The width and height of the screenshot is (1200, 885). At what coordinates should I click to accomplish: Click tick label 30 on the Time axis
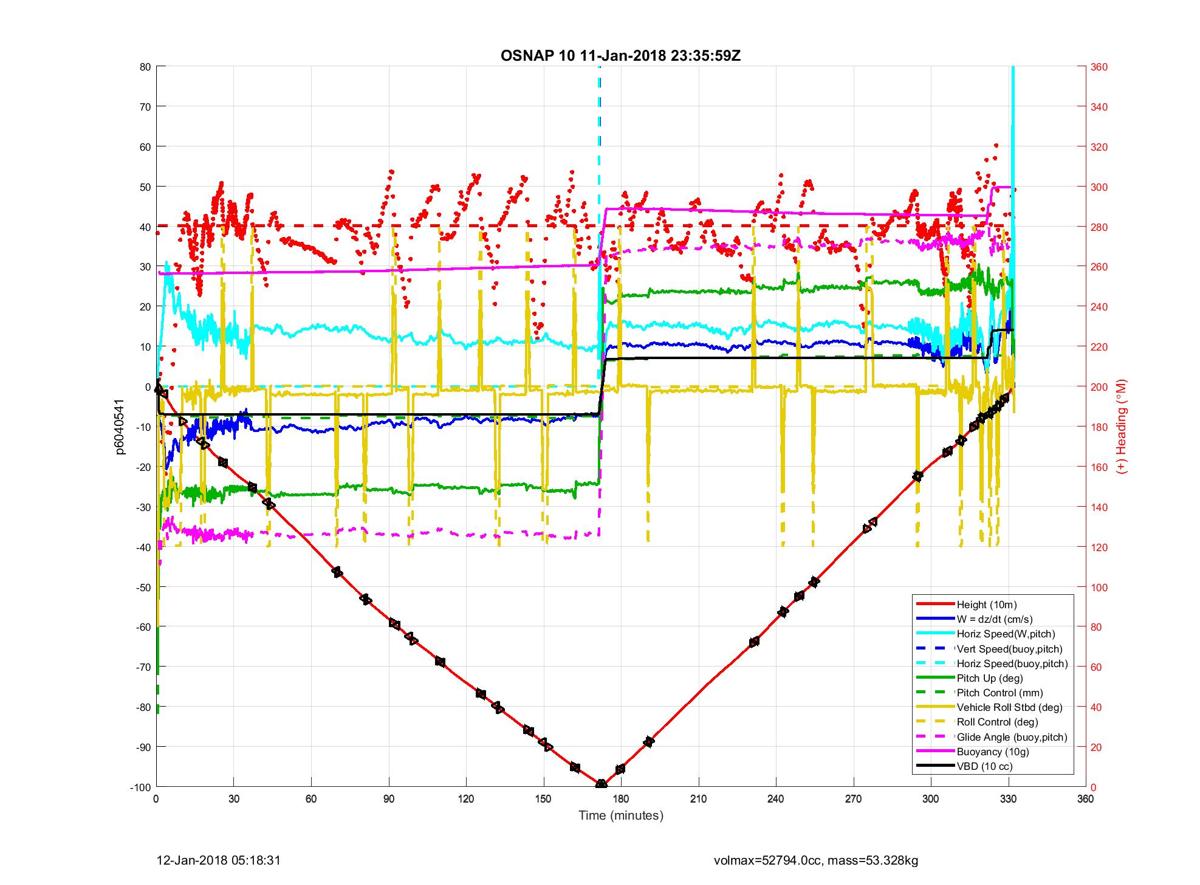233,799
